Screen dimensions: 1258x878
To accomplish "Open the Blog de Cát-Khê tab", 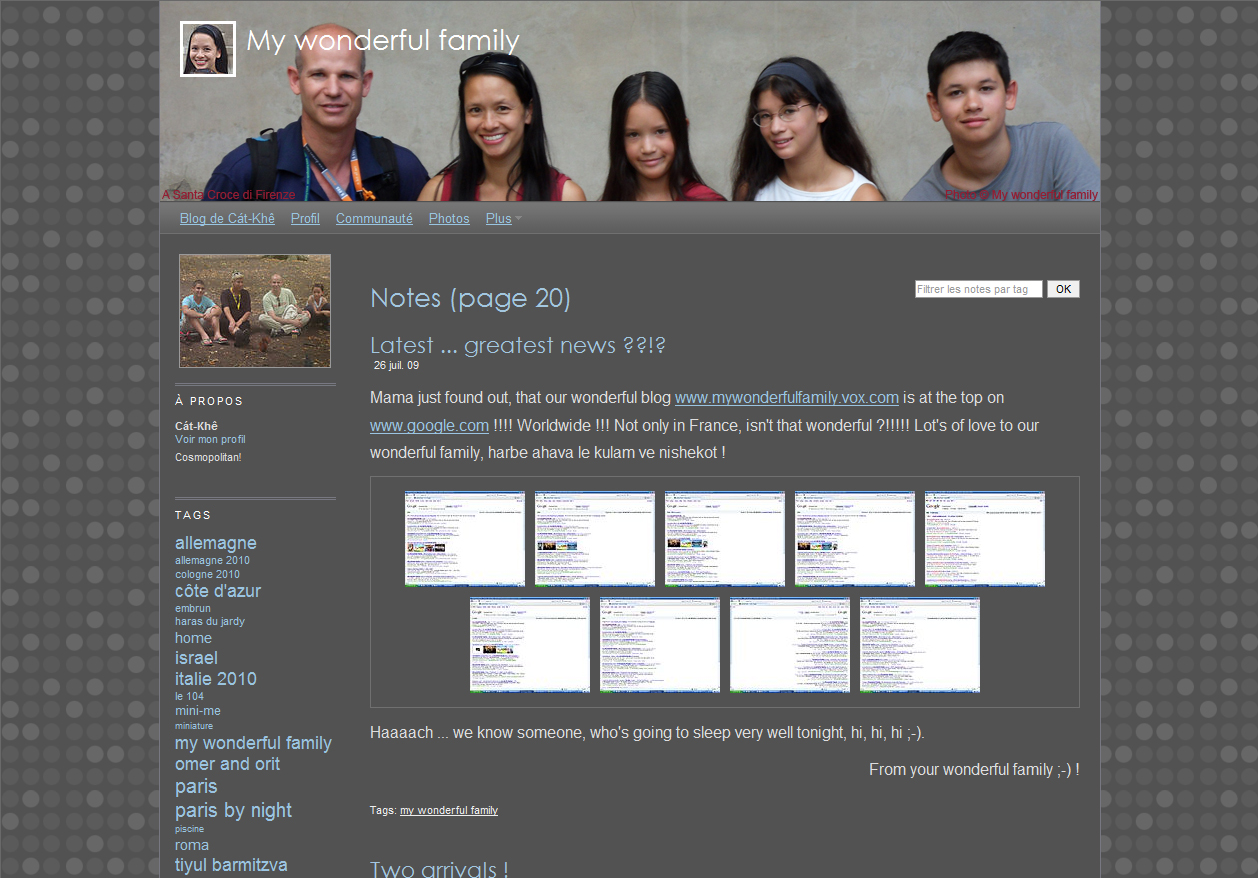I will click(227, 219).
